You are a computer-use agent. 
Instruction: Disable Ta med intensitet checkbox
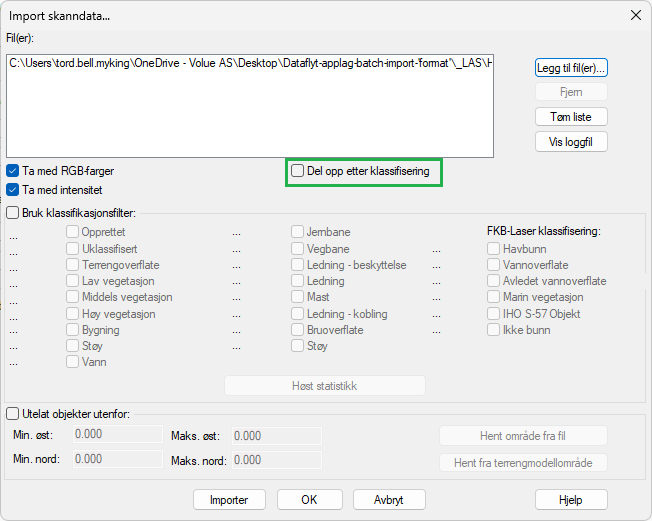[x=14, y=189]
